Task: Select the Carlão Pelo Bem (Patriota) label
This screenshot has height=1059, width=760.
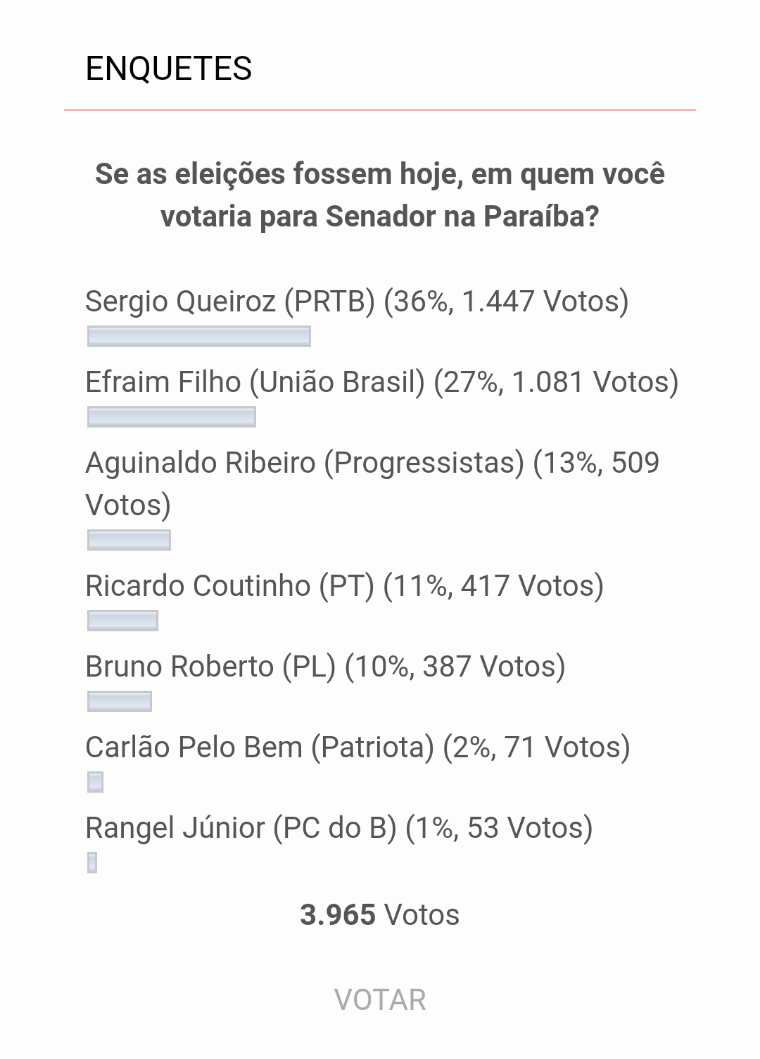Action: tap(357, 748)
